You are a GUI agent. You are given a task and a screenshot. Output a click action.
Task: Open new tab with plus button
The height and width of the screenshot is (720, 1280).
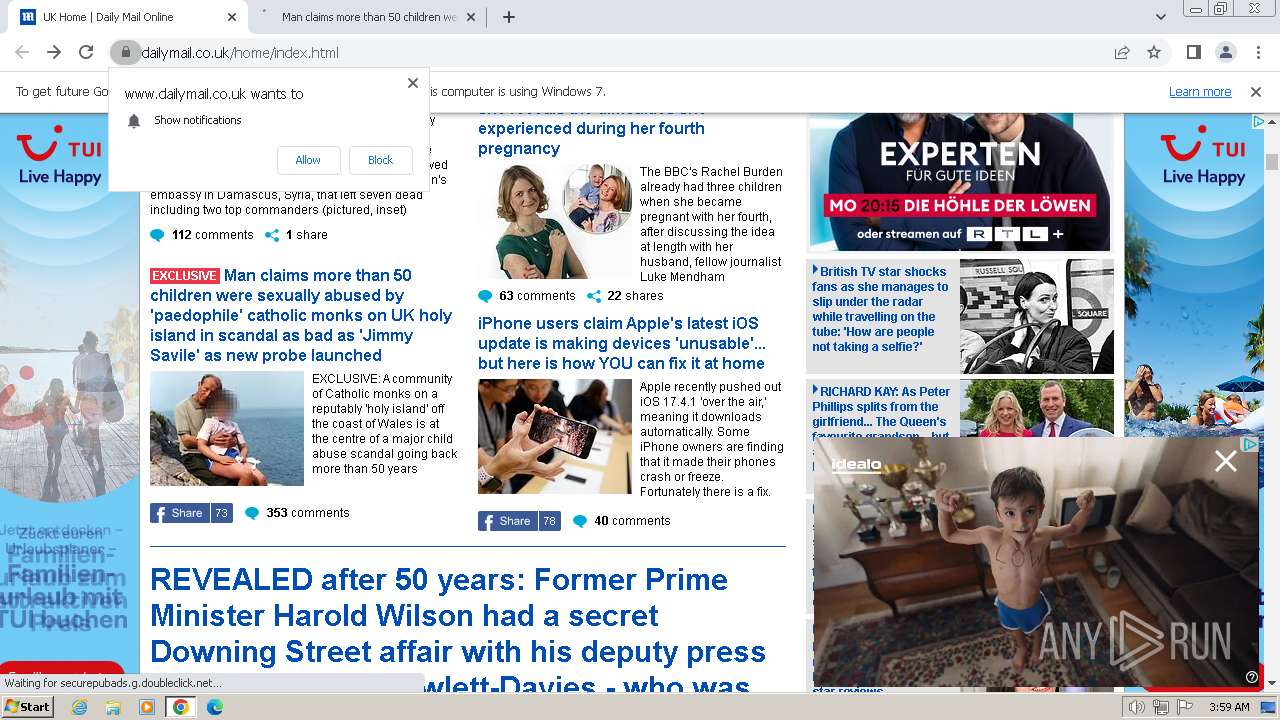(x=508, y=17)
